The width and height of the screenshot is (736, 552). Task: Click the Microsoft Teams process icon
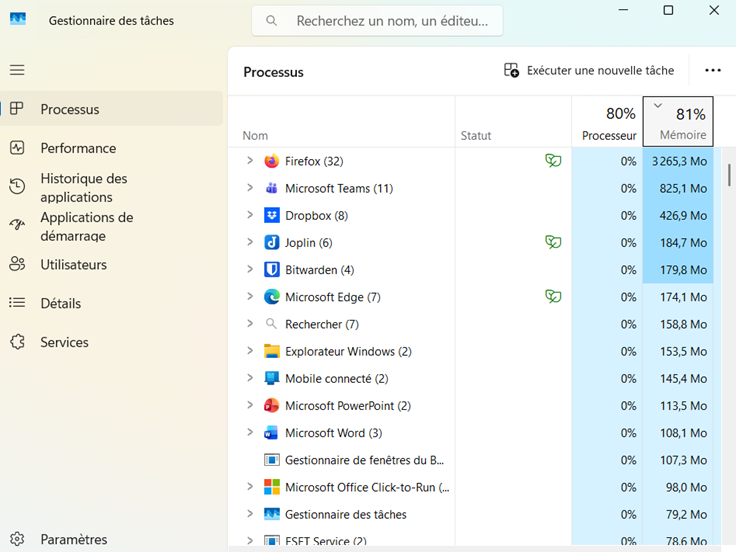[271, 188]
